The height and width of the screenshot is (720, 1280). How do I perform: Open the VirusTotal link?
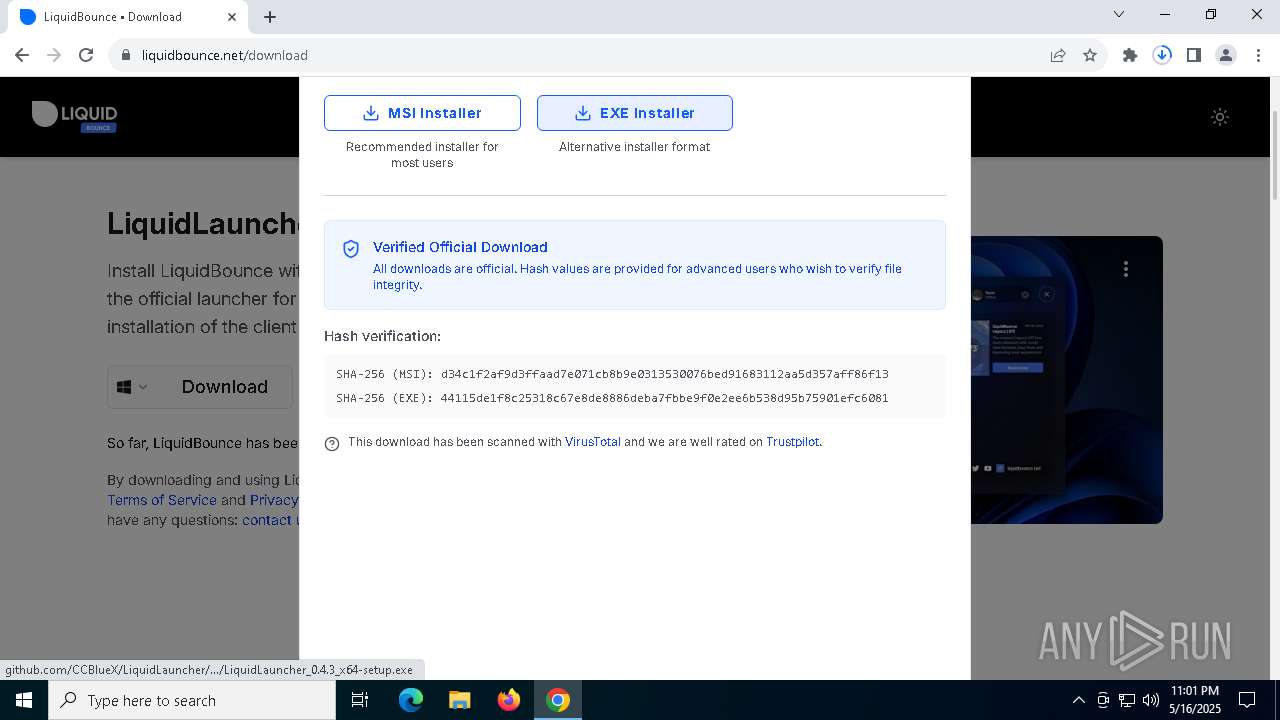pyautogui.click(x=593, y=442)
